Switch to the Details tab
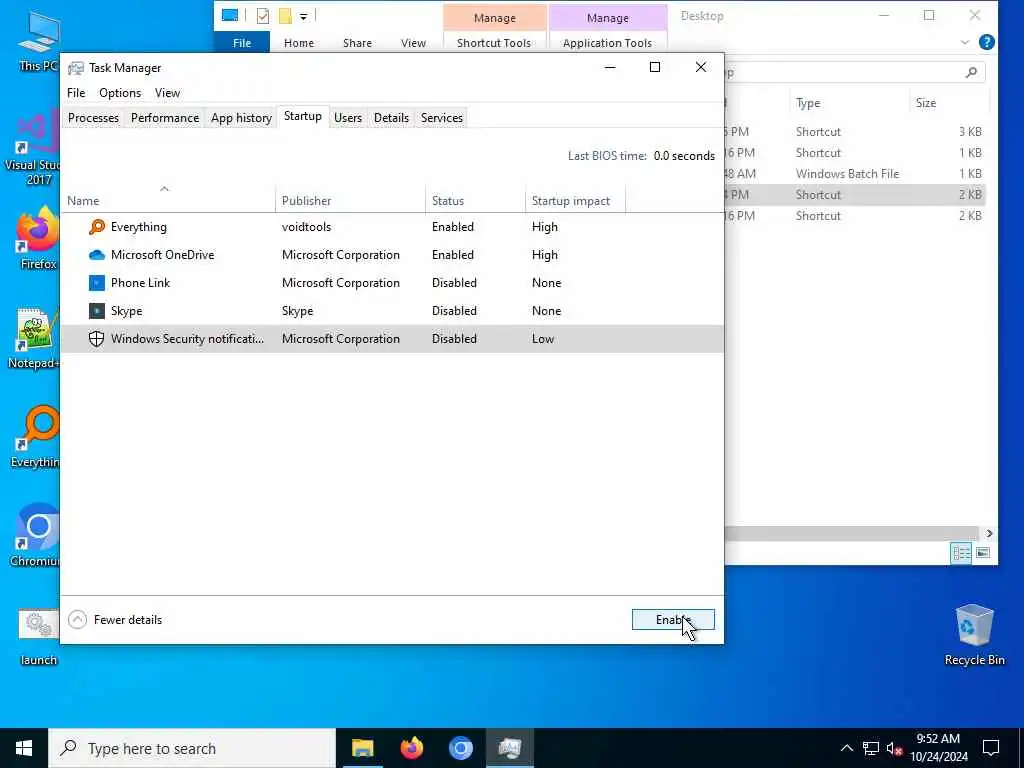Viewport: 1024px width, 768px height. (391, 118)
